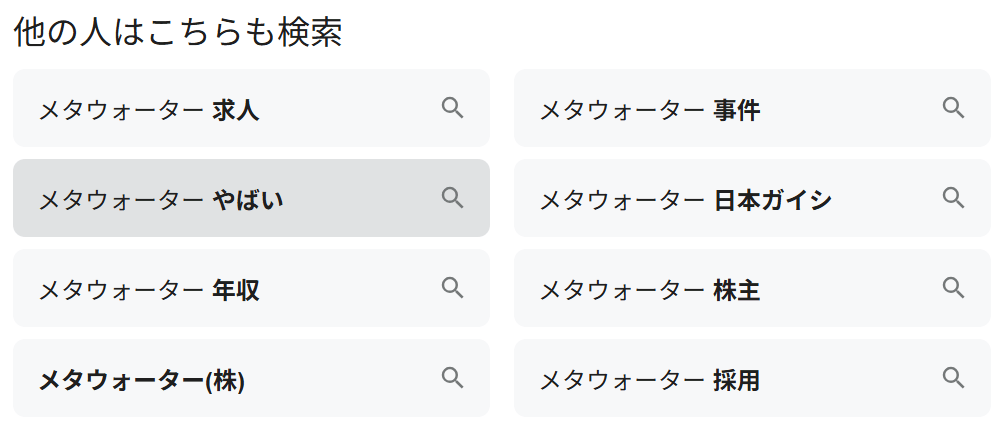Click bold text 日本ガイシ in suggestion
1003x441 pixels.
click(x=773, y=199)
